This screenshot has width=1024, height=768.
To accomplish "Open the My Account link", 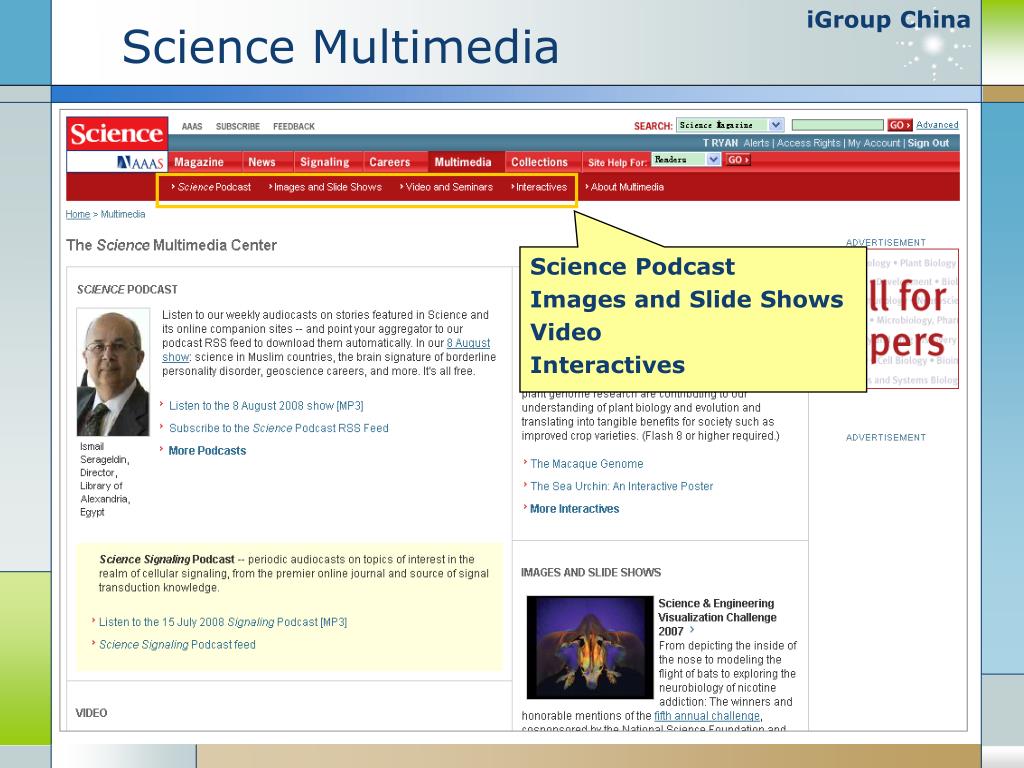I will 874,143.
